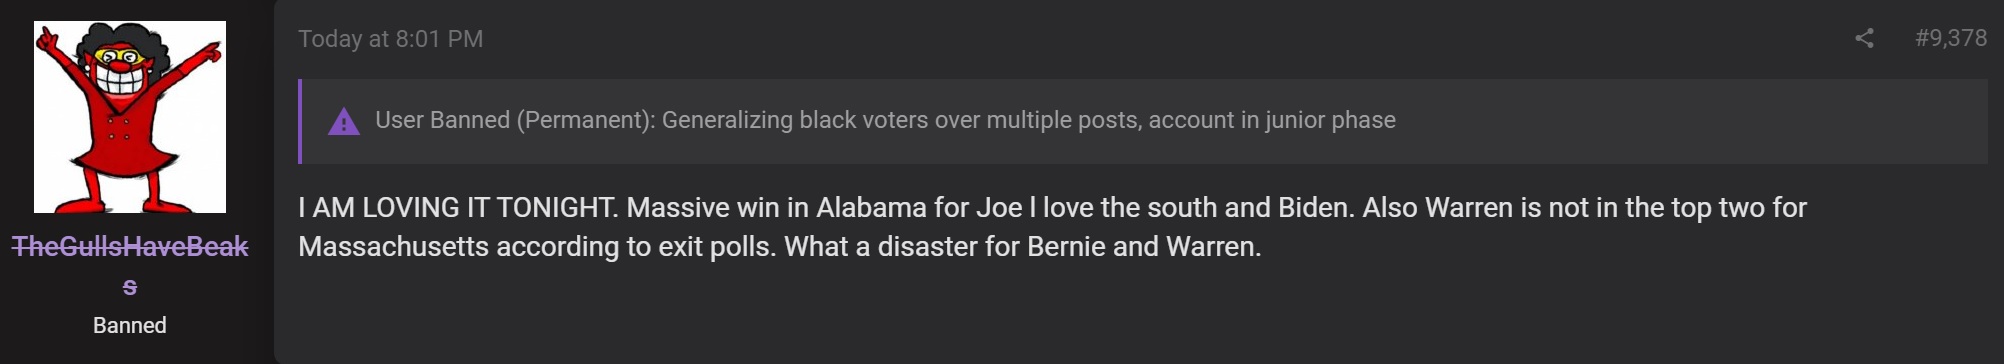The image size is (2004, 364).
Task: Click the 'Today at 8:01 PM' timestamp
Action: pyautogui.click(x=390, y=39)
